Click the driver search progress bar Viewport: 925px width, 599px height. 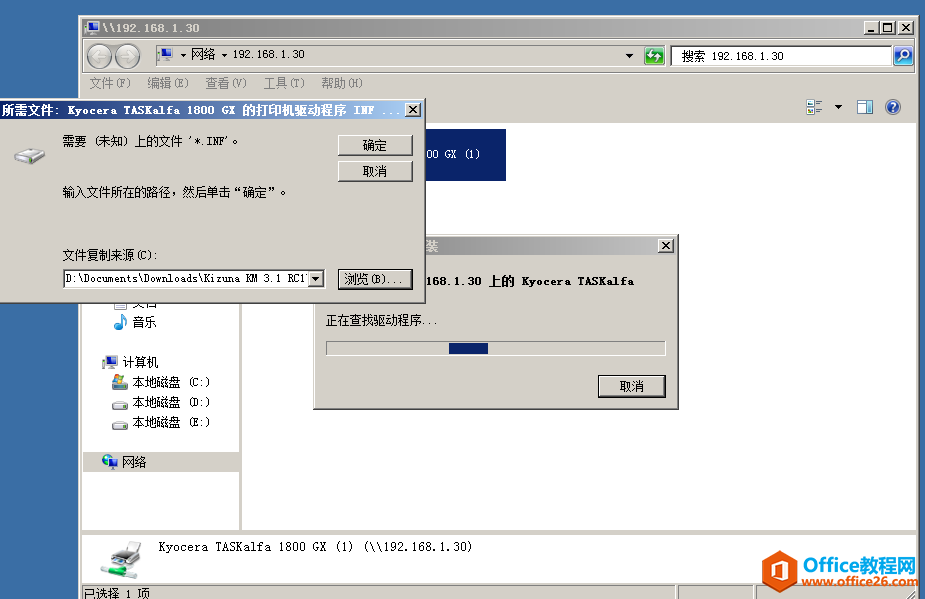tap(496, 348)
